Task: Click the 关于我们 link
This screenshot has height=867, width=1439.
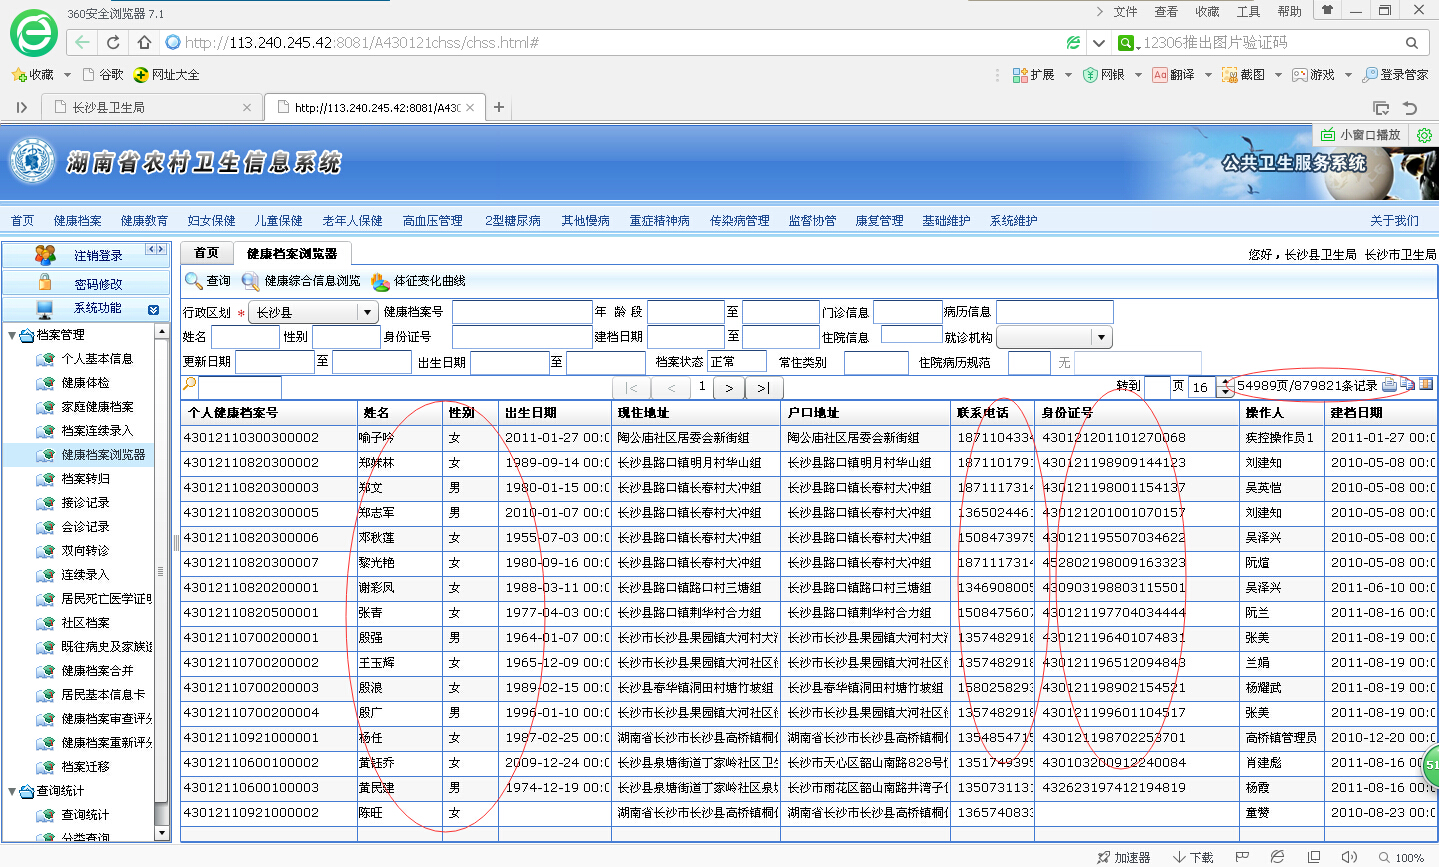Action: (1394, 221)
